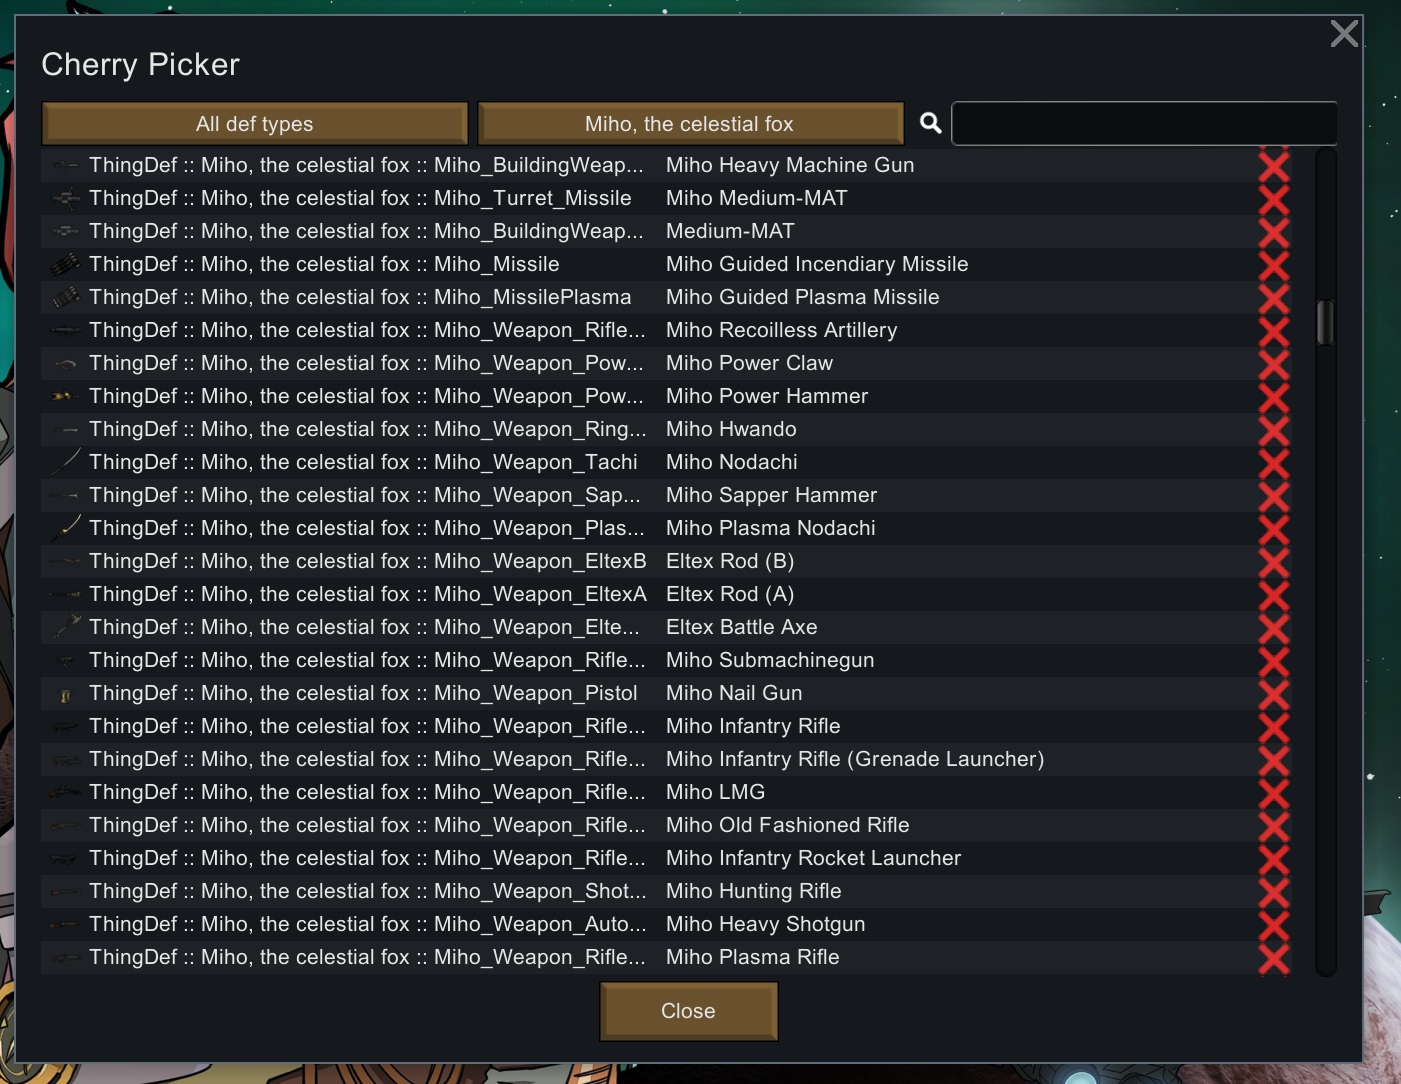Click the label Miho Infantry Rifle (Grenade Launcher)
The height and width of the screenshot is (1084, 1401).
pos(855,759)
